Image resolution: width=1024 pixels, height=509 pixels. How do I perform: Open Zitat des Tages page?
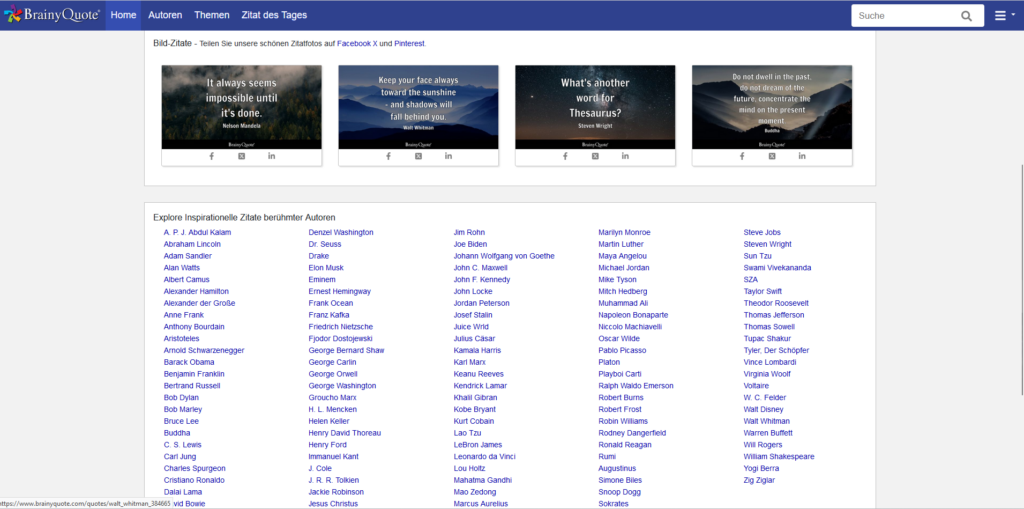274,15
